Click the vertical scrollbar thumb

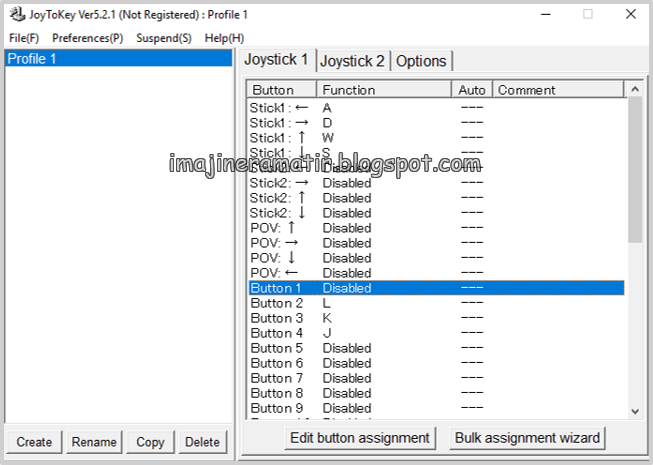click(635, 170)
